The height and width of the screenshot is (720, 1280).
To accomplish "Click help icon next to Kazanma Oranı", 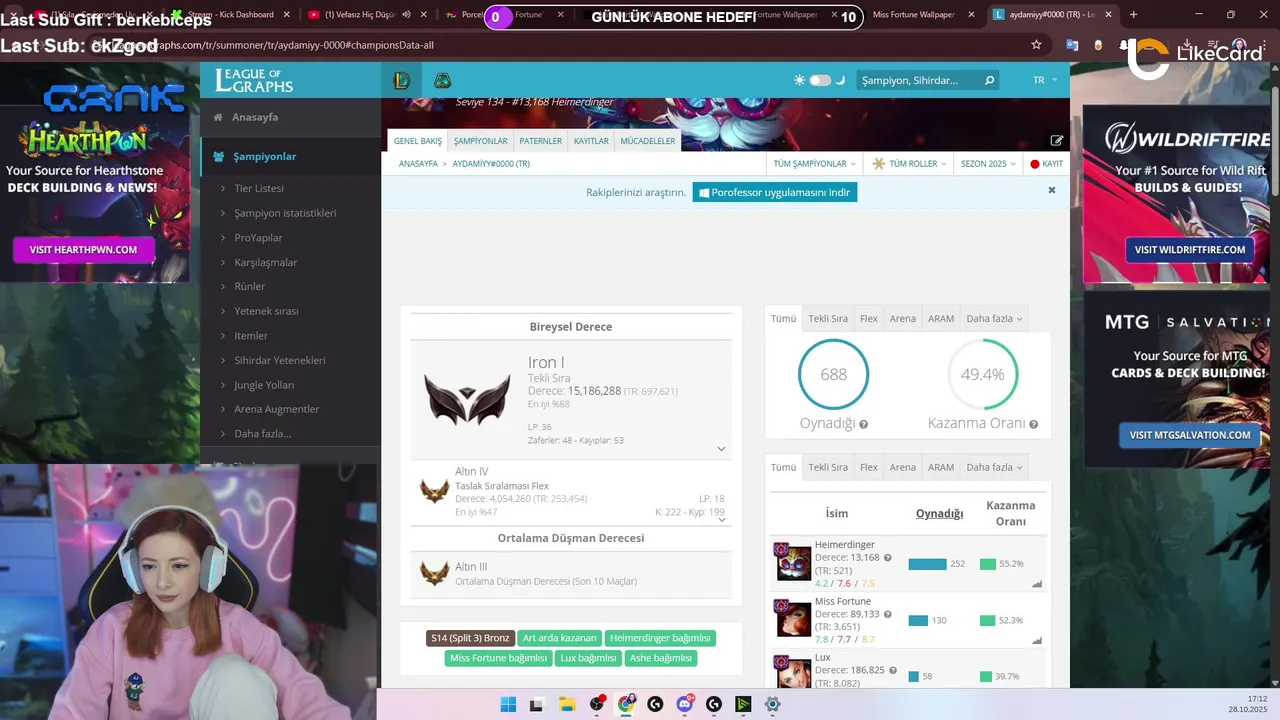I will click(1033, 424).
